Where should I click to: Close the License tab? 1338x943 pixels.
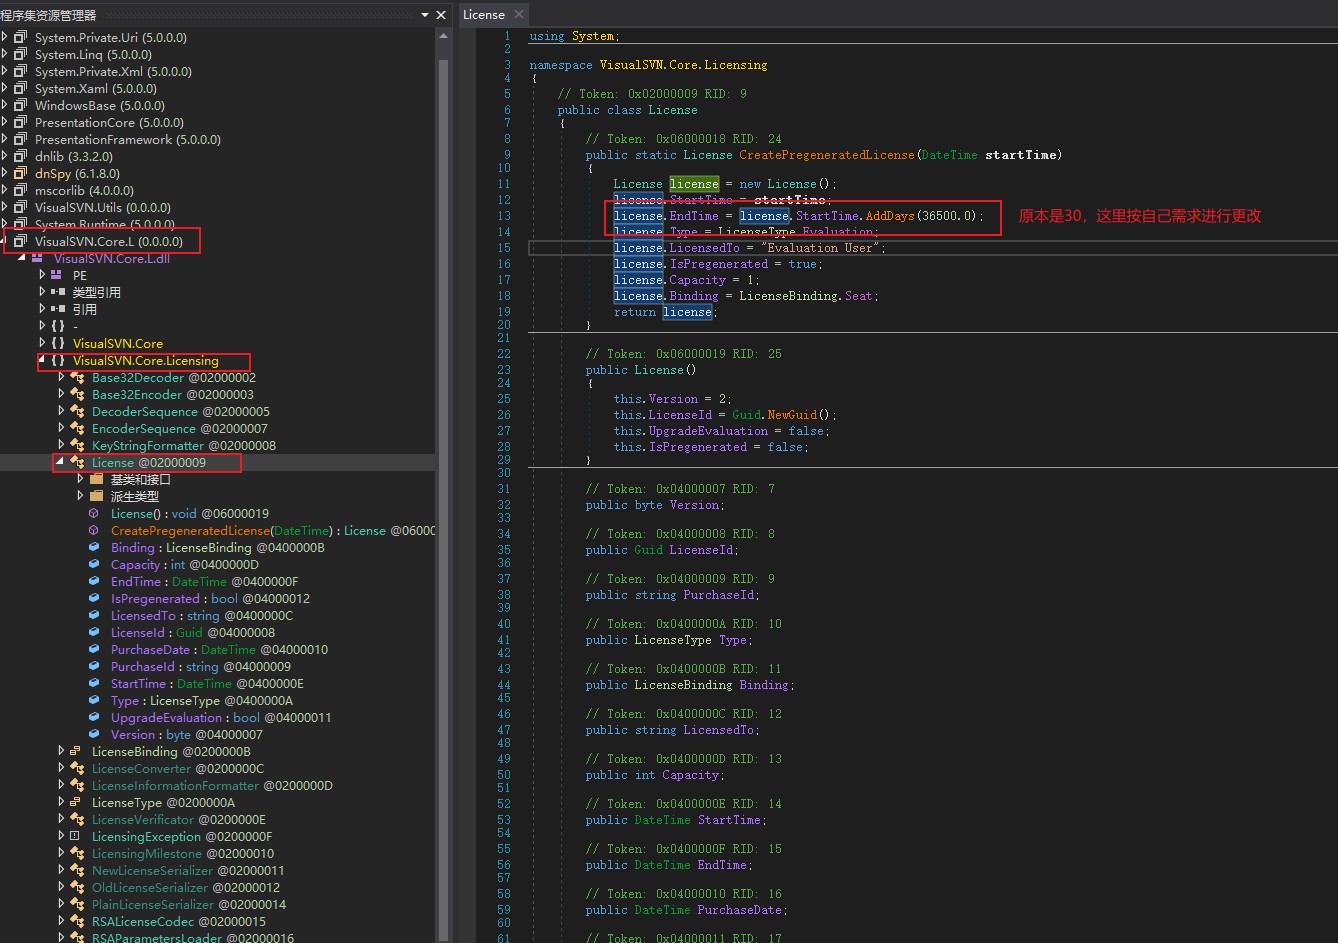pyautogui.click(x=518, y=14)
